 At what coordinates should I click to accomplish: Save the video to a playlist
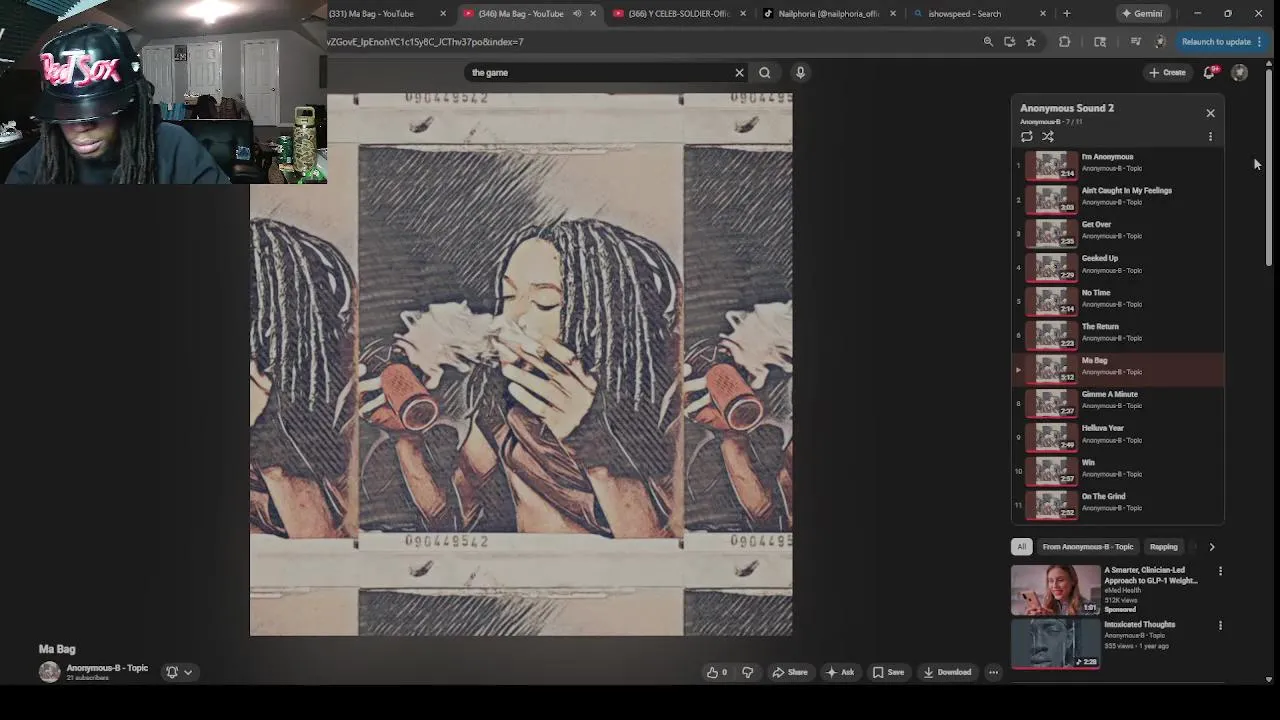tap(889, 672)
